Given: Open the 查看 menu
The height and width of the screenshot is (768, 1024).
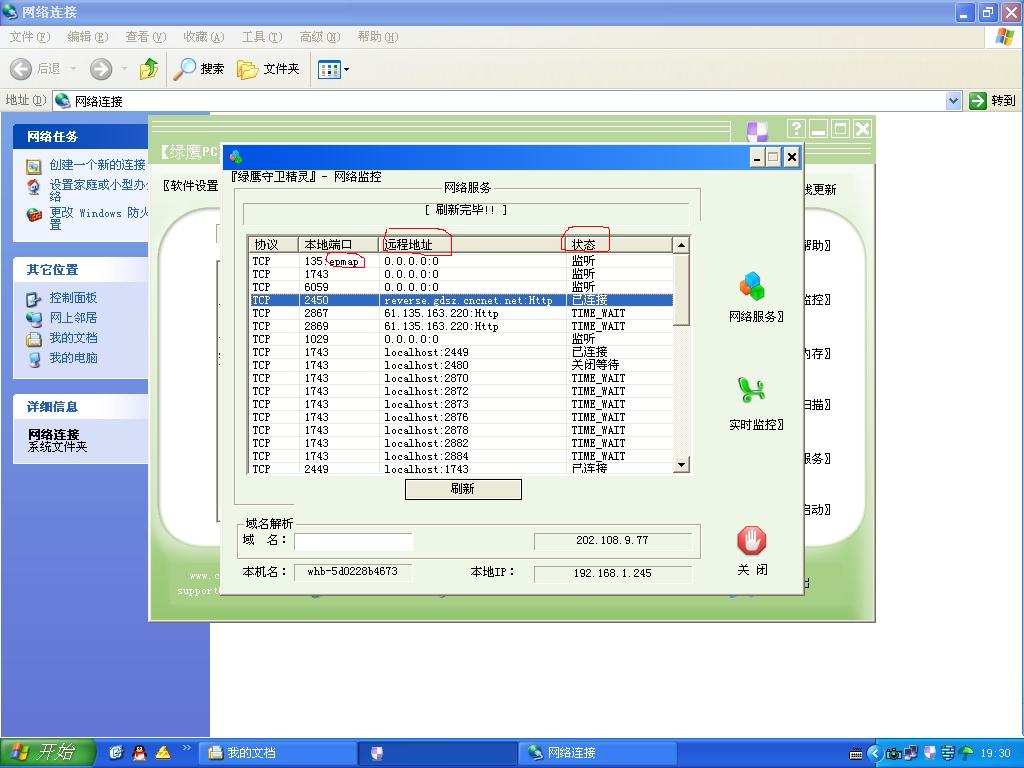Looking at the screenshot, I should pos(146,37).
